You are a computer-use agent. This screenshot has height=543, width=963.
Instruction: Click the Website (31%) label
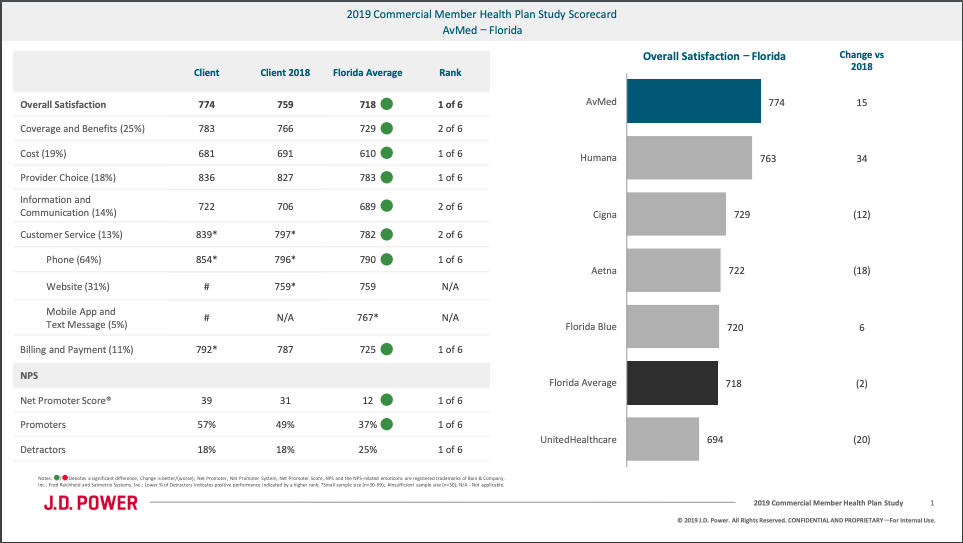[x=77, y=286]
